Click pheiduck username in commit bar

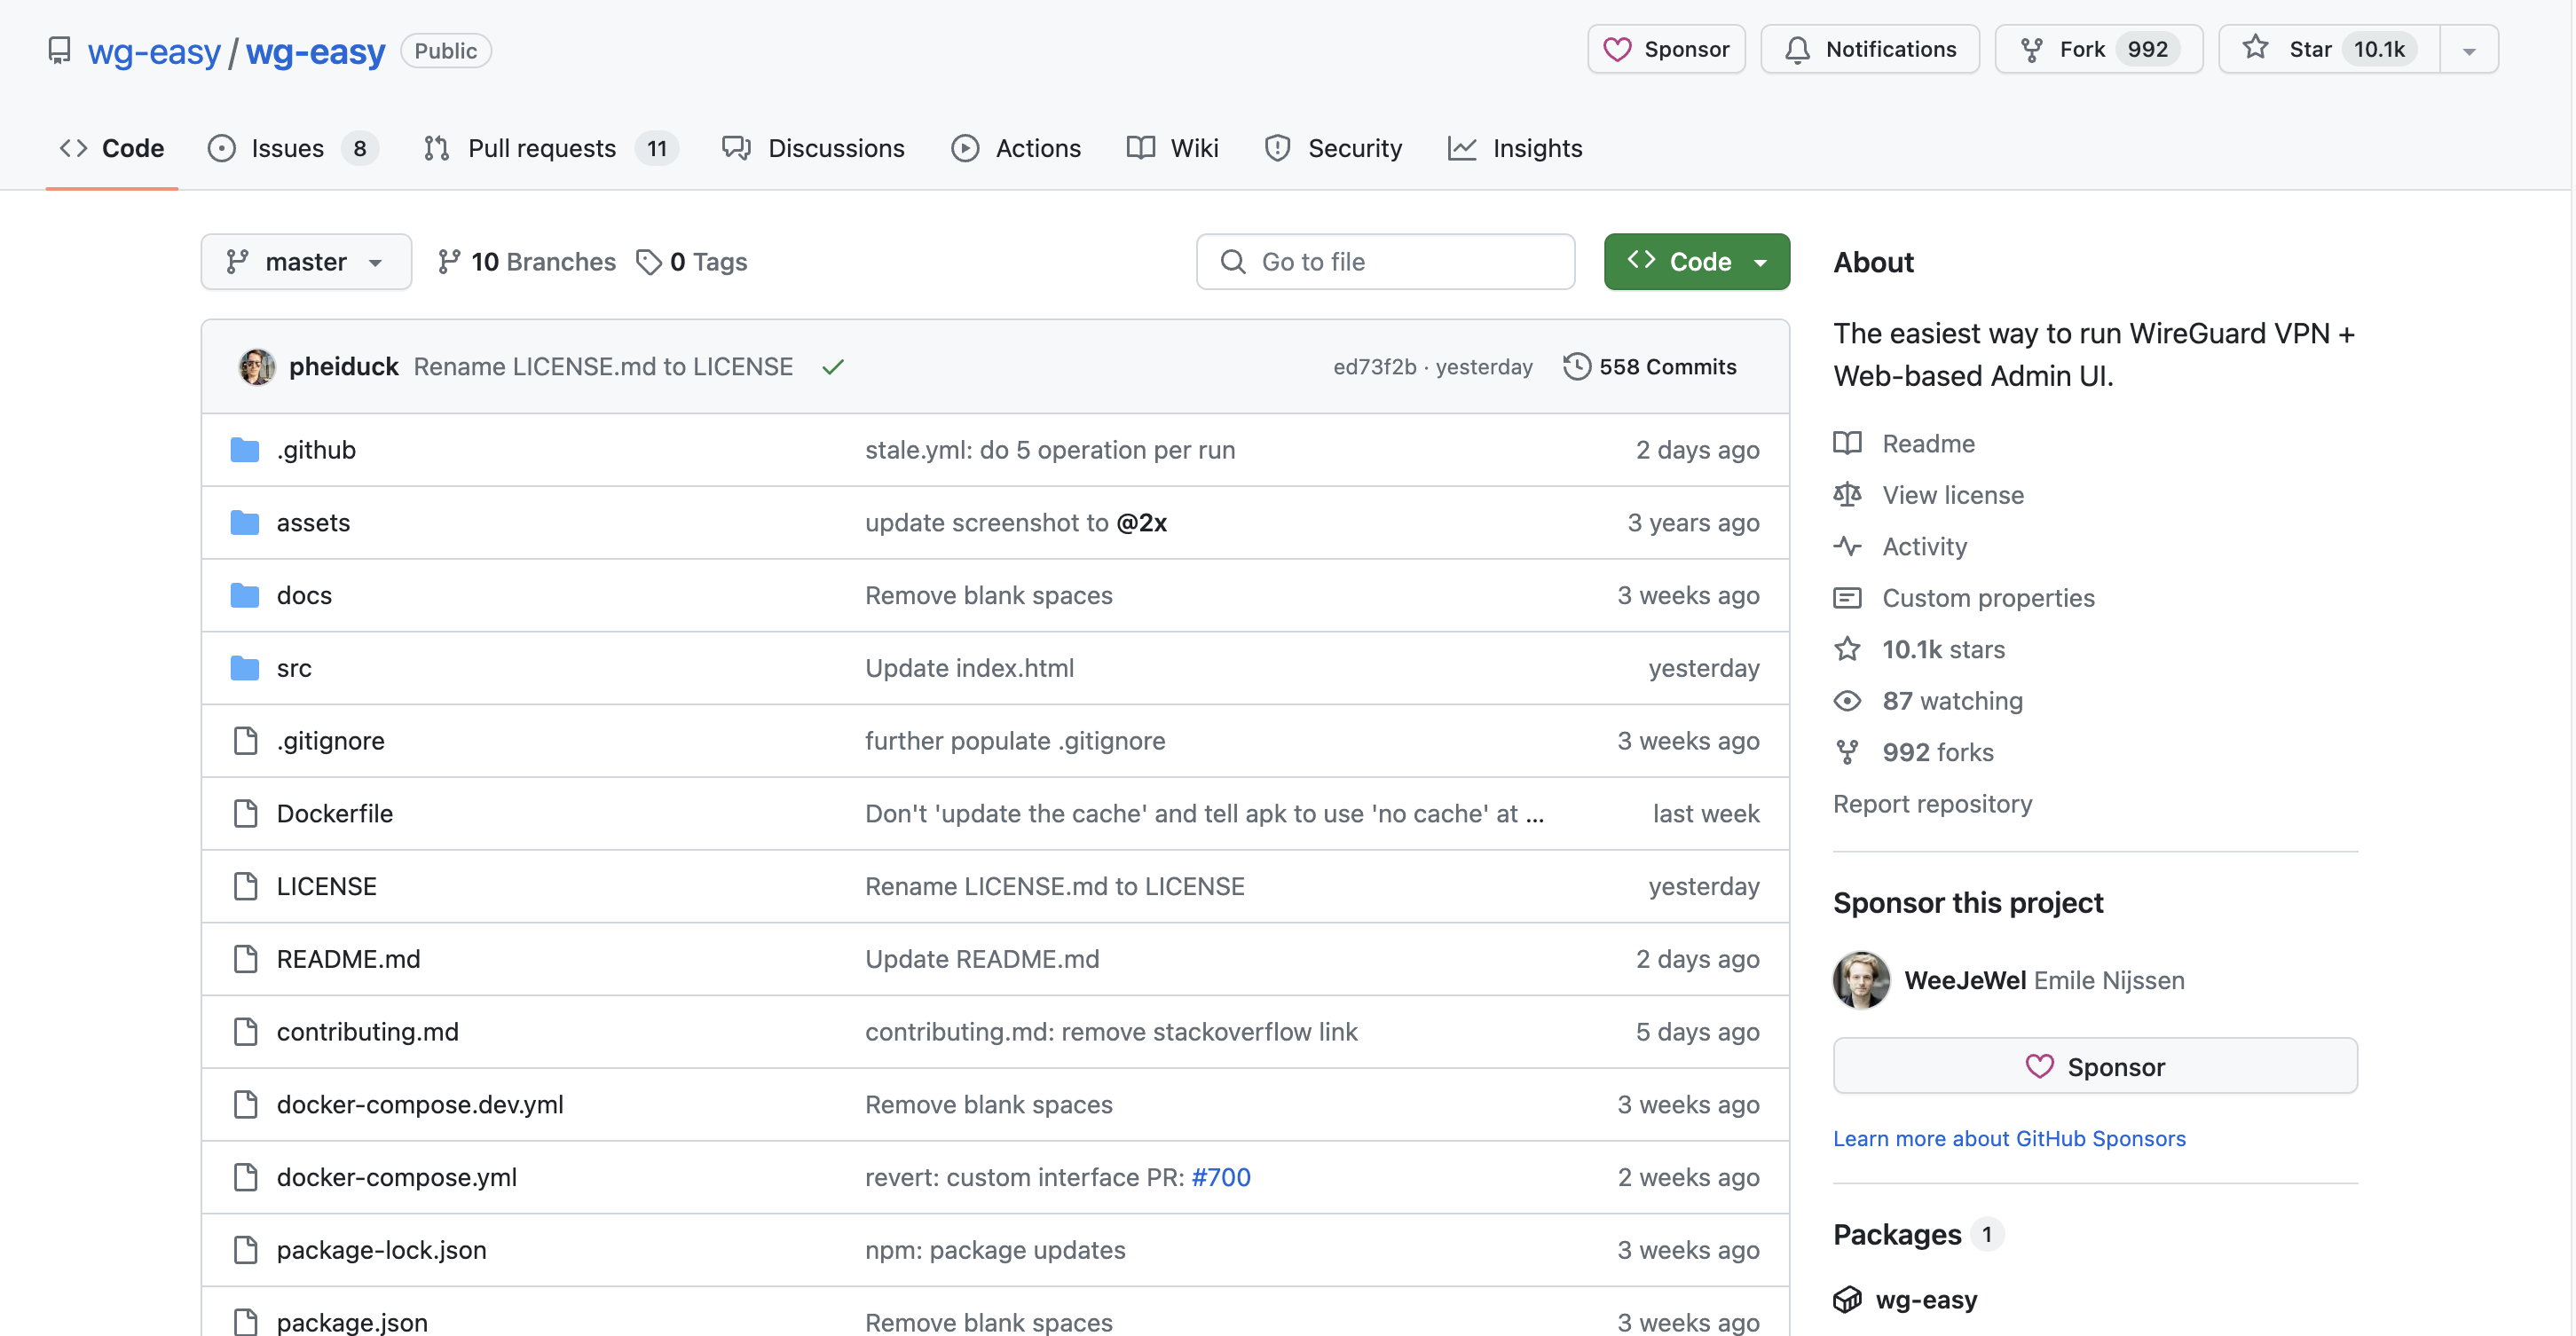click(x=343, y=367)
